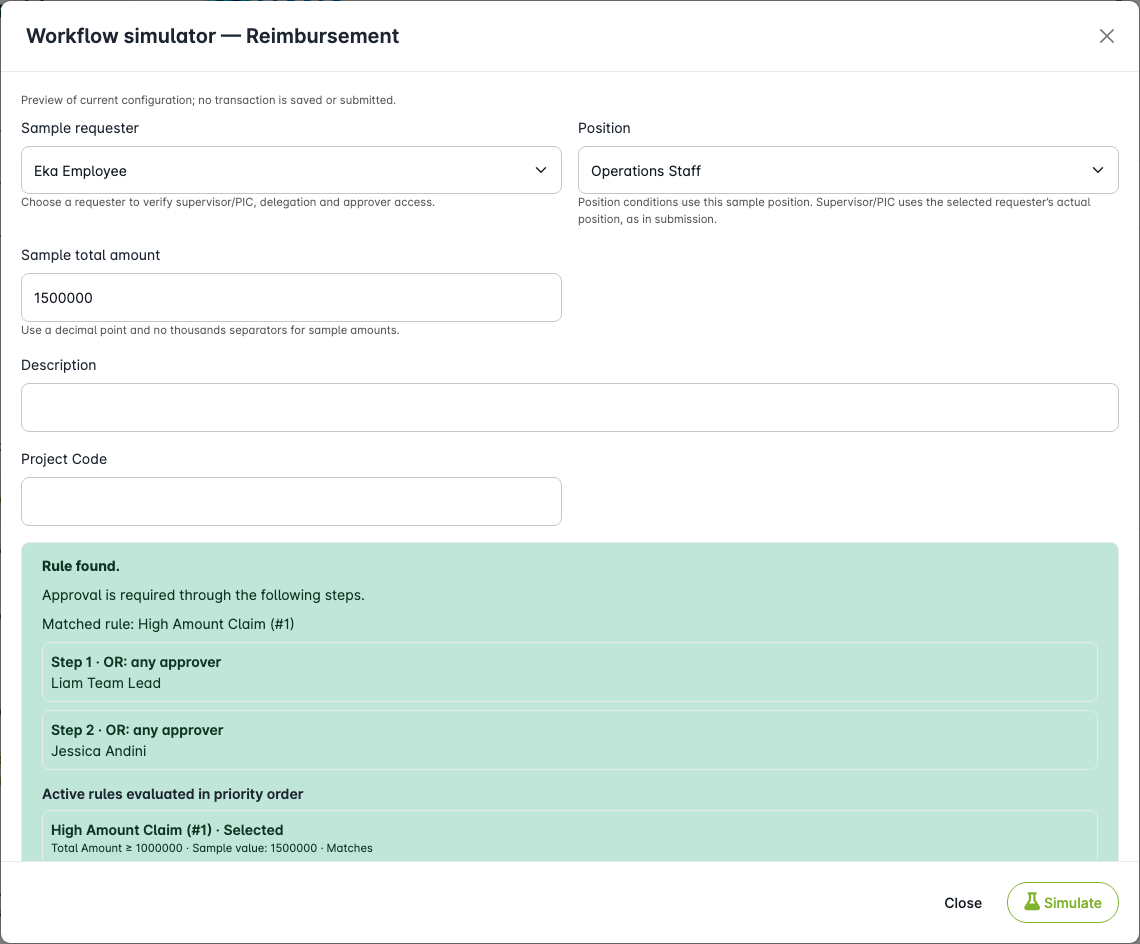Viewport: 1140px width, 944px height.
Task: Click 'Matched rule: High Amount Claim (#1)' text
Action: pyautogui.click(x=168, y=624)
